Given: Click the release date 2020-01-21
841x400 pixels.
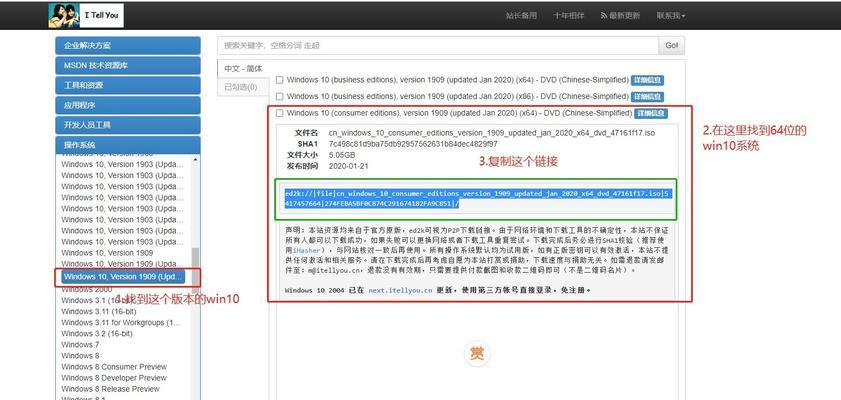Looking at the screenshot, I should click(x=348, y=166).
